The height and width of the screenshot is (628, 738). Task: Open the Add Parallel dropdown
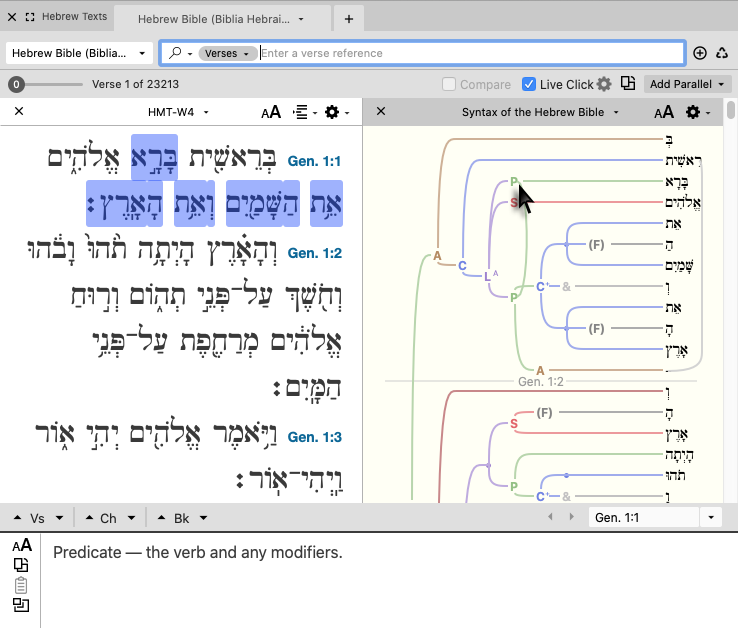coord(688,85)
